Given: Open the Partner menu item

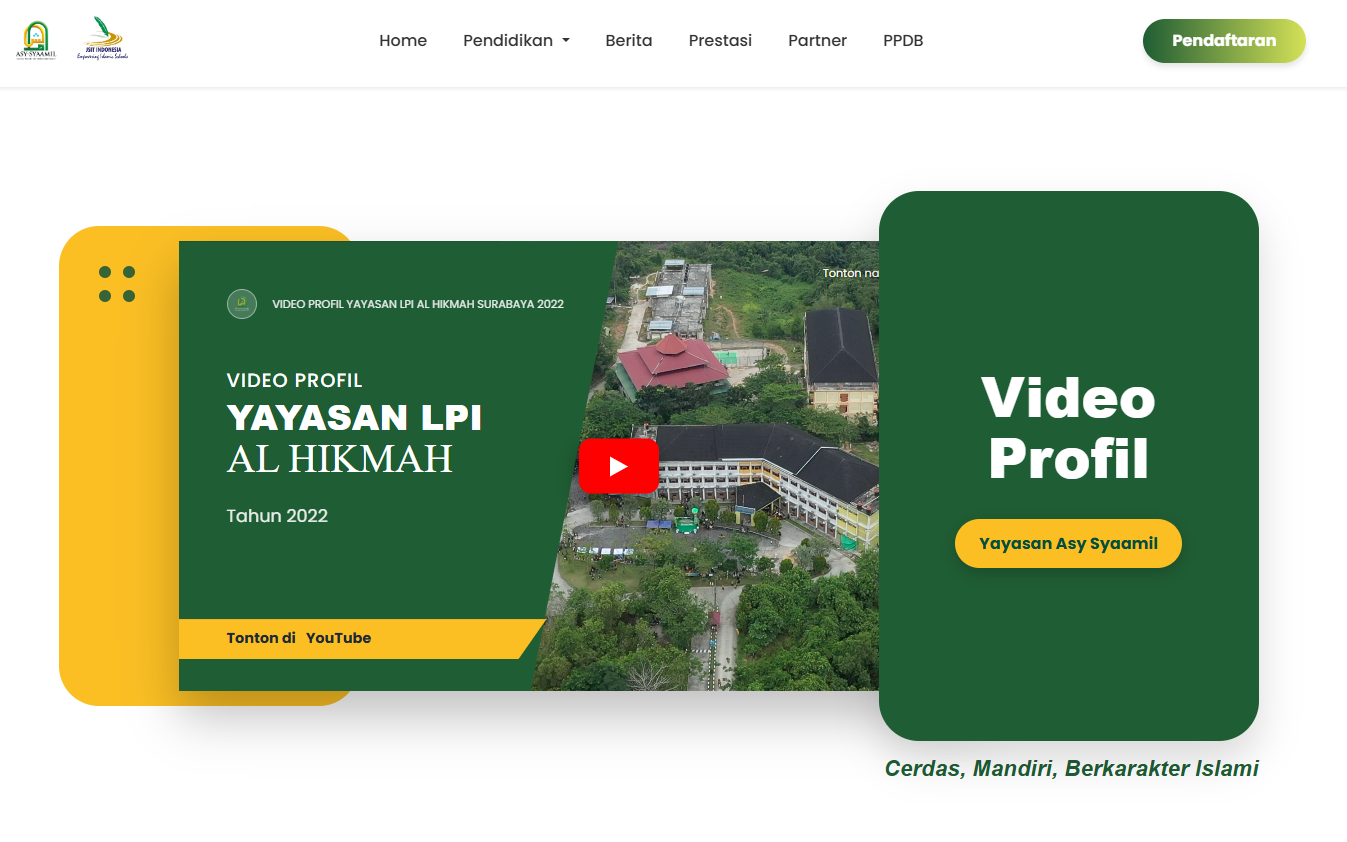Looking at the screenshot, I should tap(817, 41).
